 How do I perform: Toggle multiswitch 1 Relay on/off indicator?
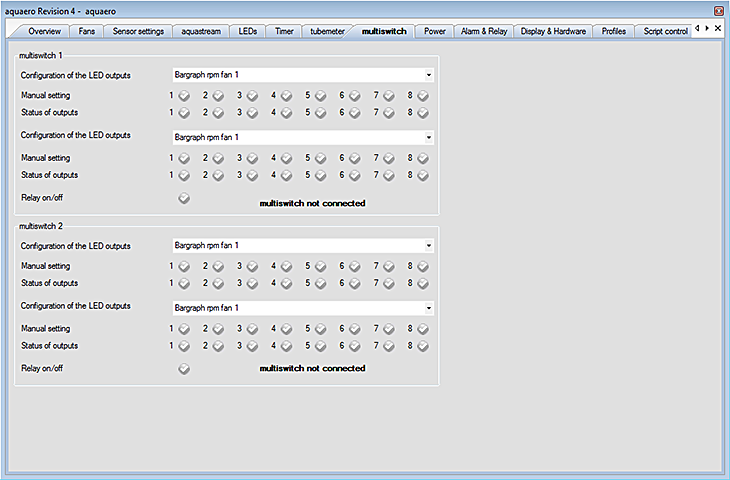[184, 199]
